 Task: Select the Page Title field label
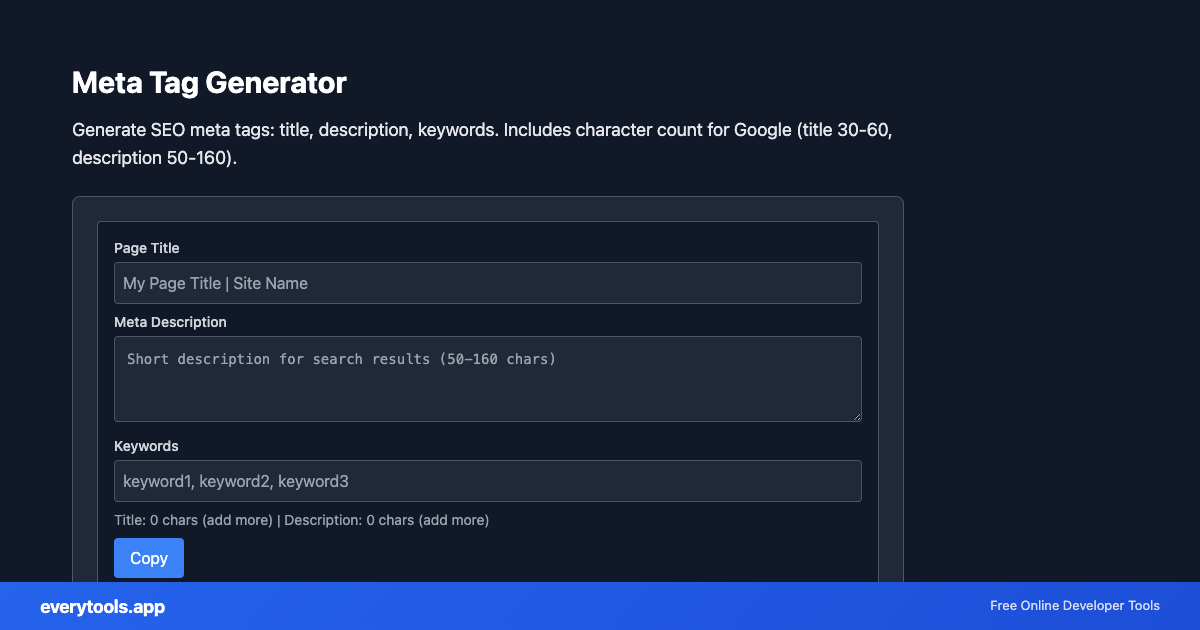pyautogui.click(x=146, y=248)
